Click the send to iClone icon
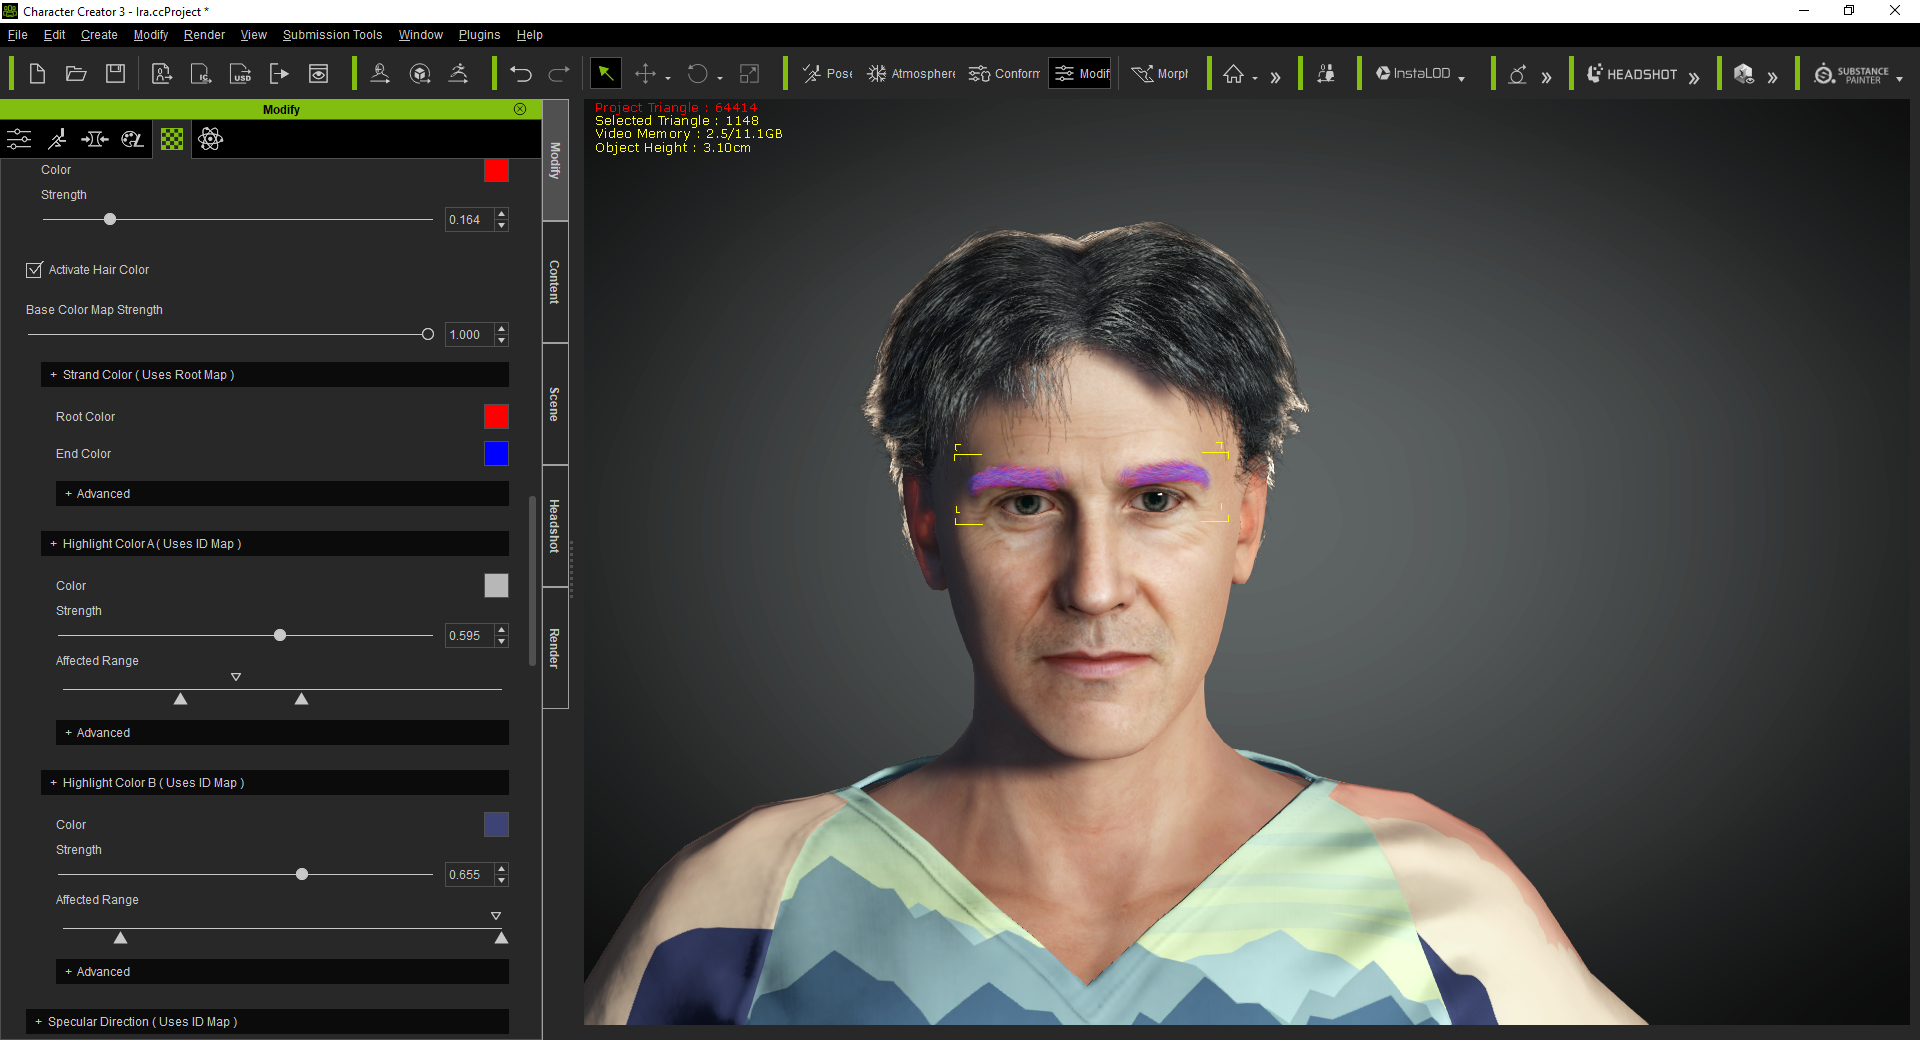Image resolution: width=1920 pixels, height=1040 pixels. click(201, 74)
